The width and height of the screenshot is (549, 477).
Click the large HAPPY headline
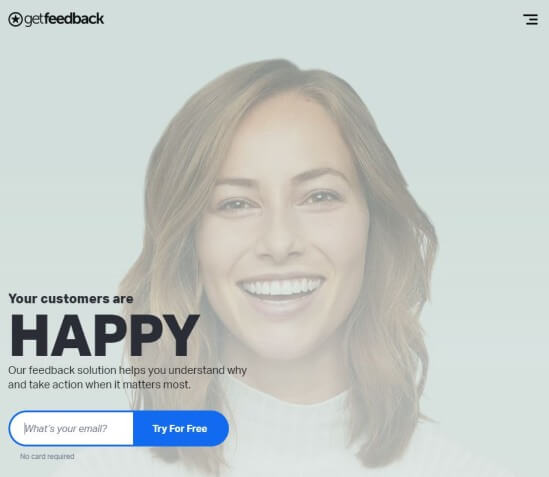point(104,336)
